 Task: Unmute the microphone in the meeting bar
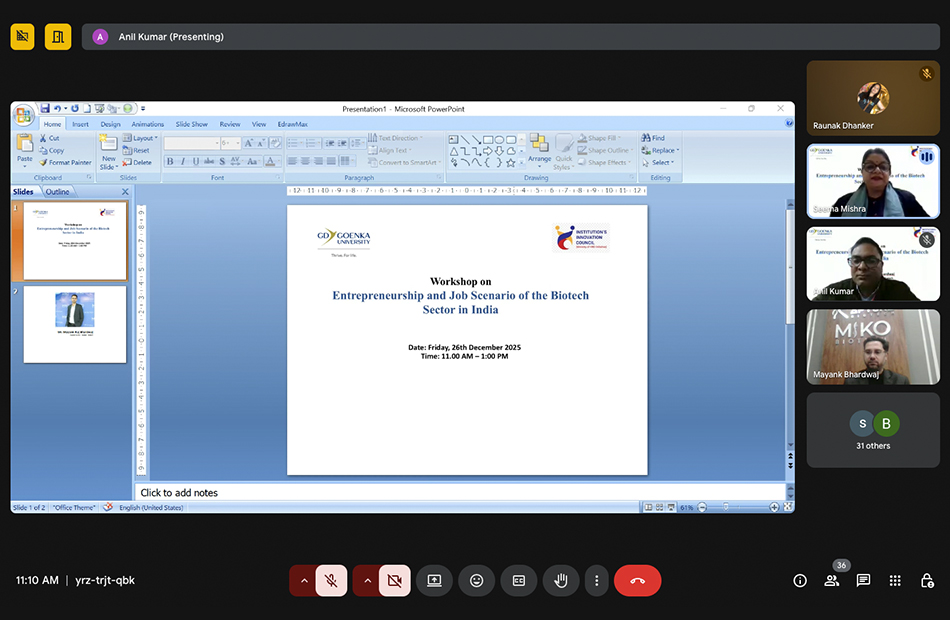click(x=331, y=580)
